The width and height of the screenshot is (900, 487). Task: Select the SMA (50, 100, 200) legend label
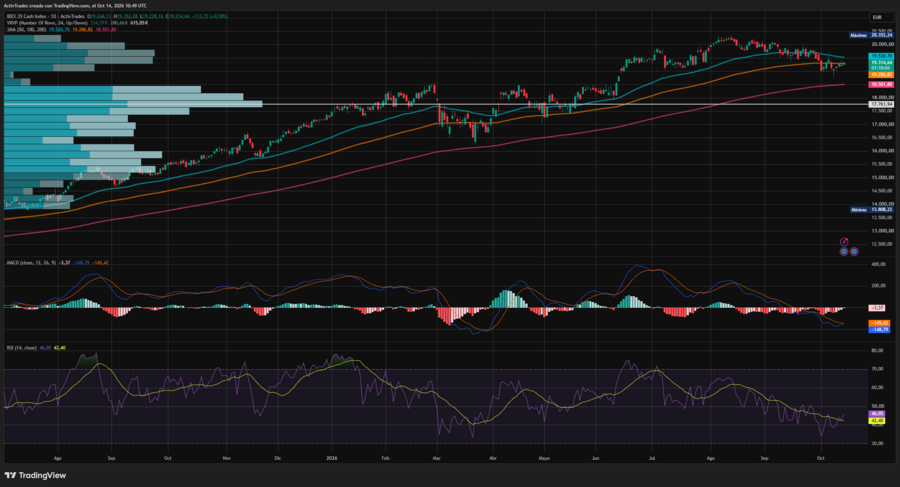click(x=27, y=29)
